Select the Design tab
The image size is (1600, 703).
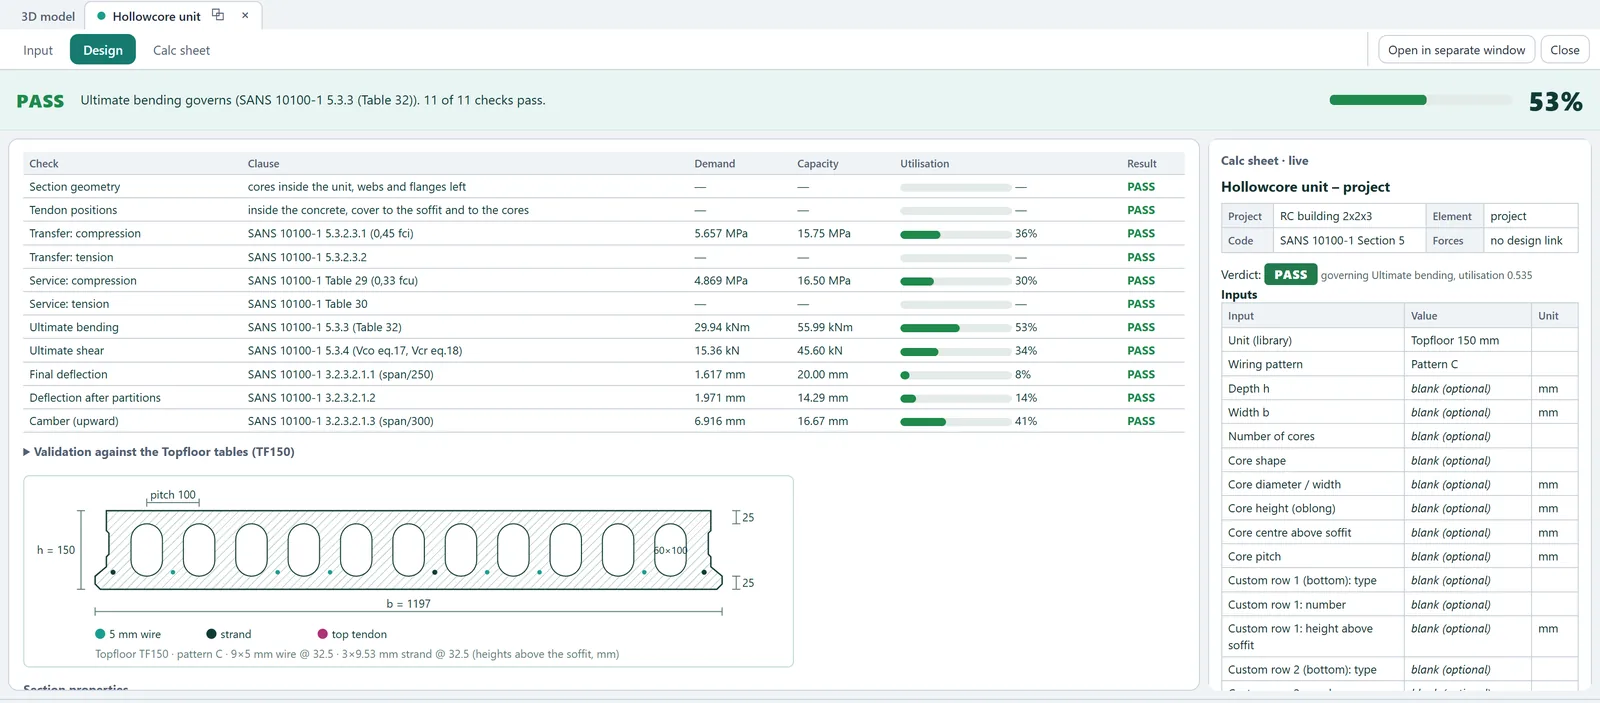(x=103, y=50)
